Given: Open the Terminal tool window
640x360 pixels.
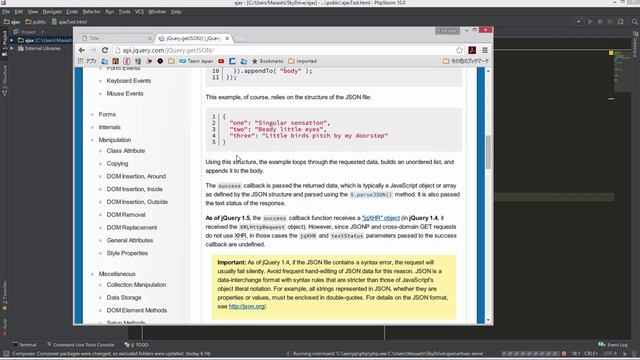Looking at the screenshot, I should [x=24, y=345].
